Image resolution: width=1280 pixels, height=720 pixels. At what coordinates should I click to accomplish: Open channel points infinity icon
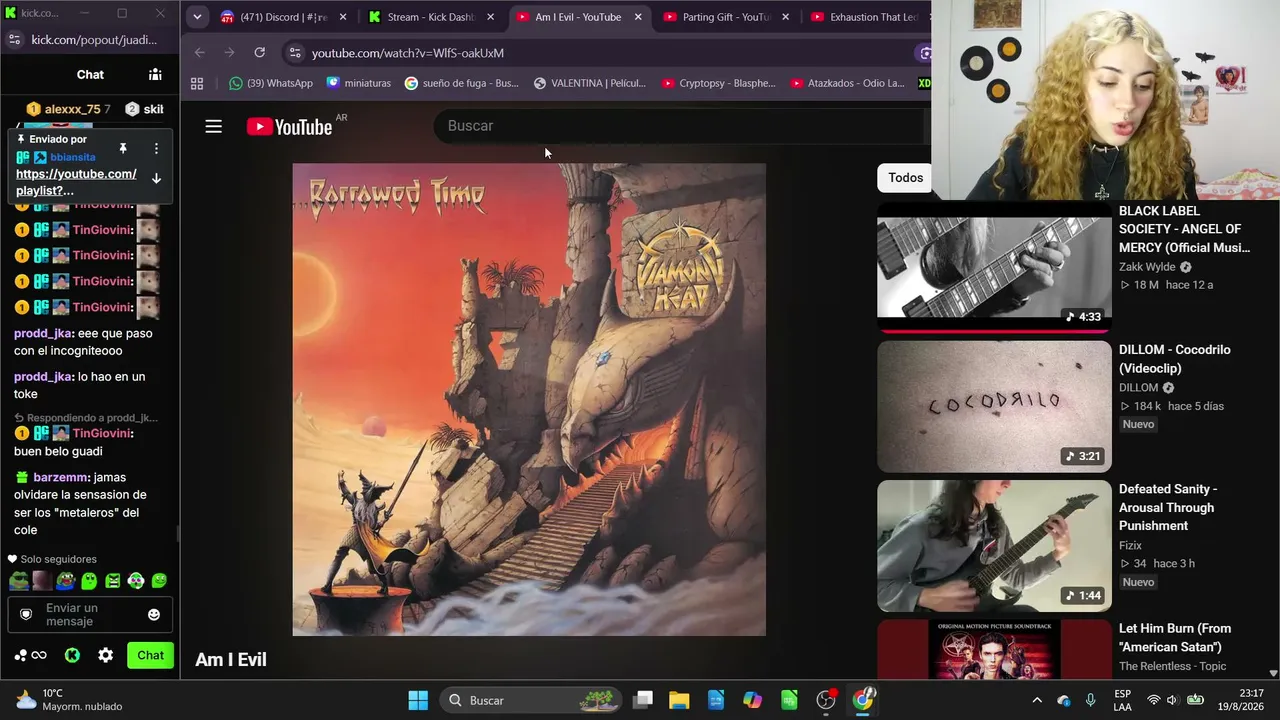[x=30, y=656]
